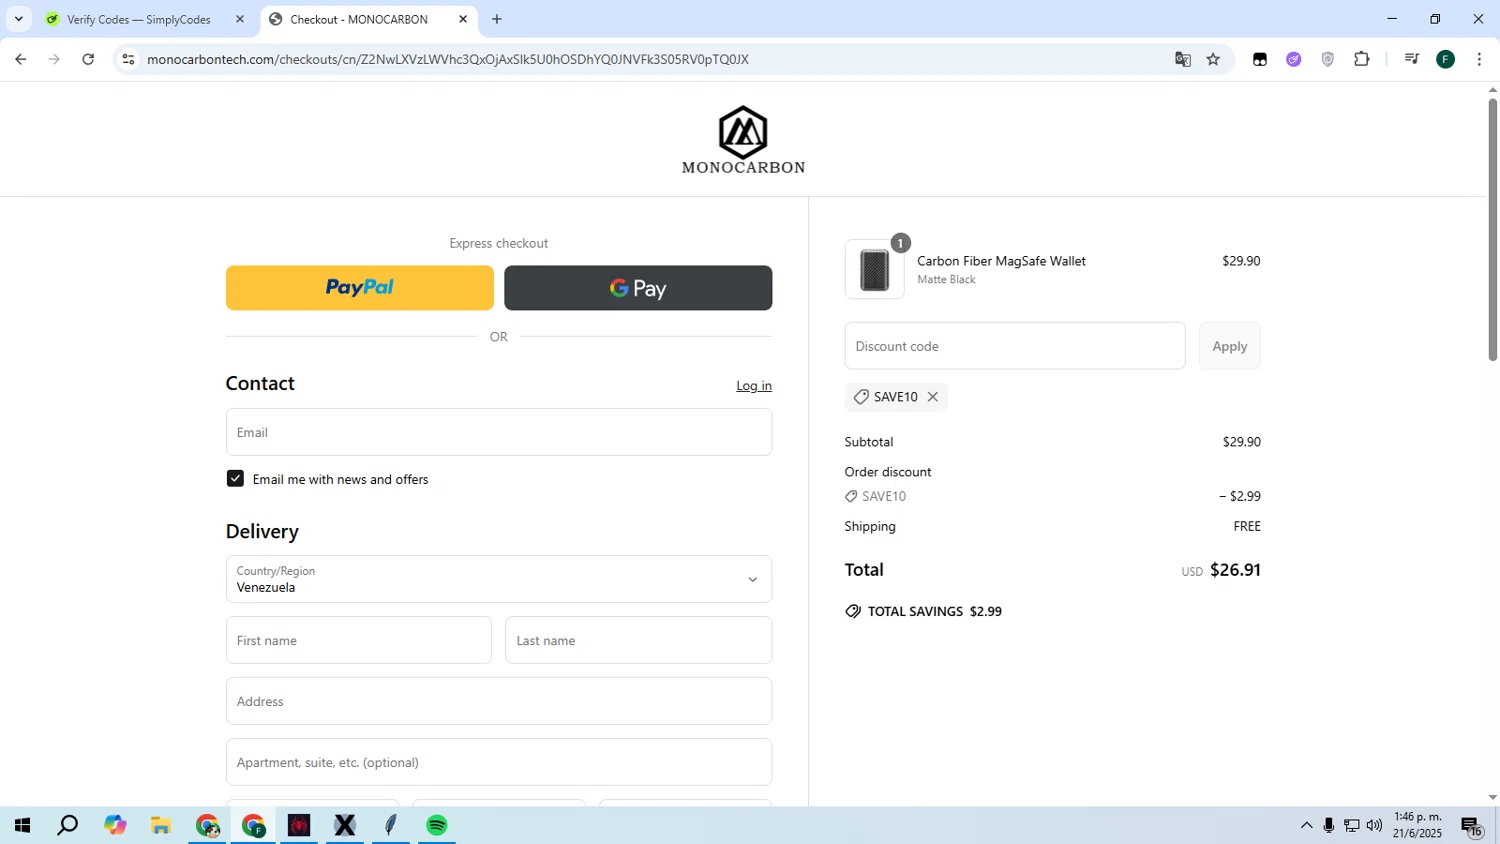1500x844 pixels.
Task: Click the SAVE10 order discount line
Action: 1052,496
